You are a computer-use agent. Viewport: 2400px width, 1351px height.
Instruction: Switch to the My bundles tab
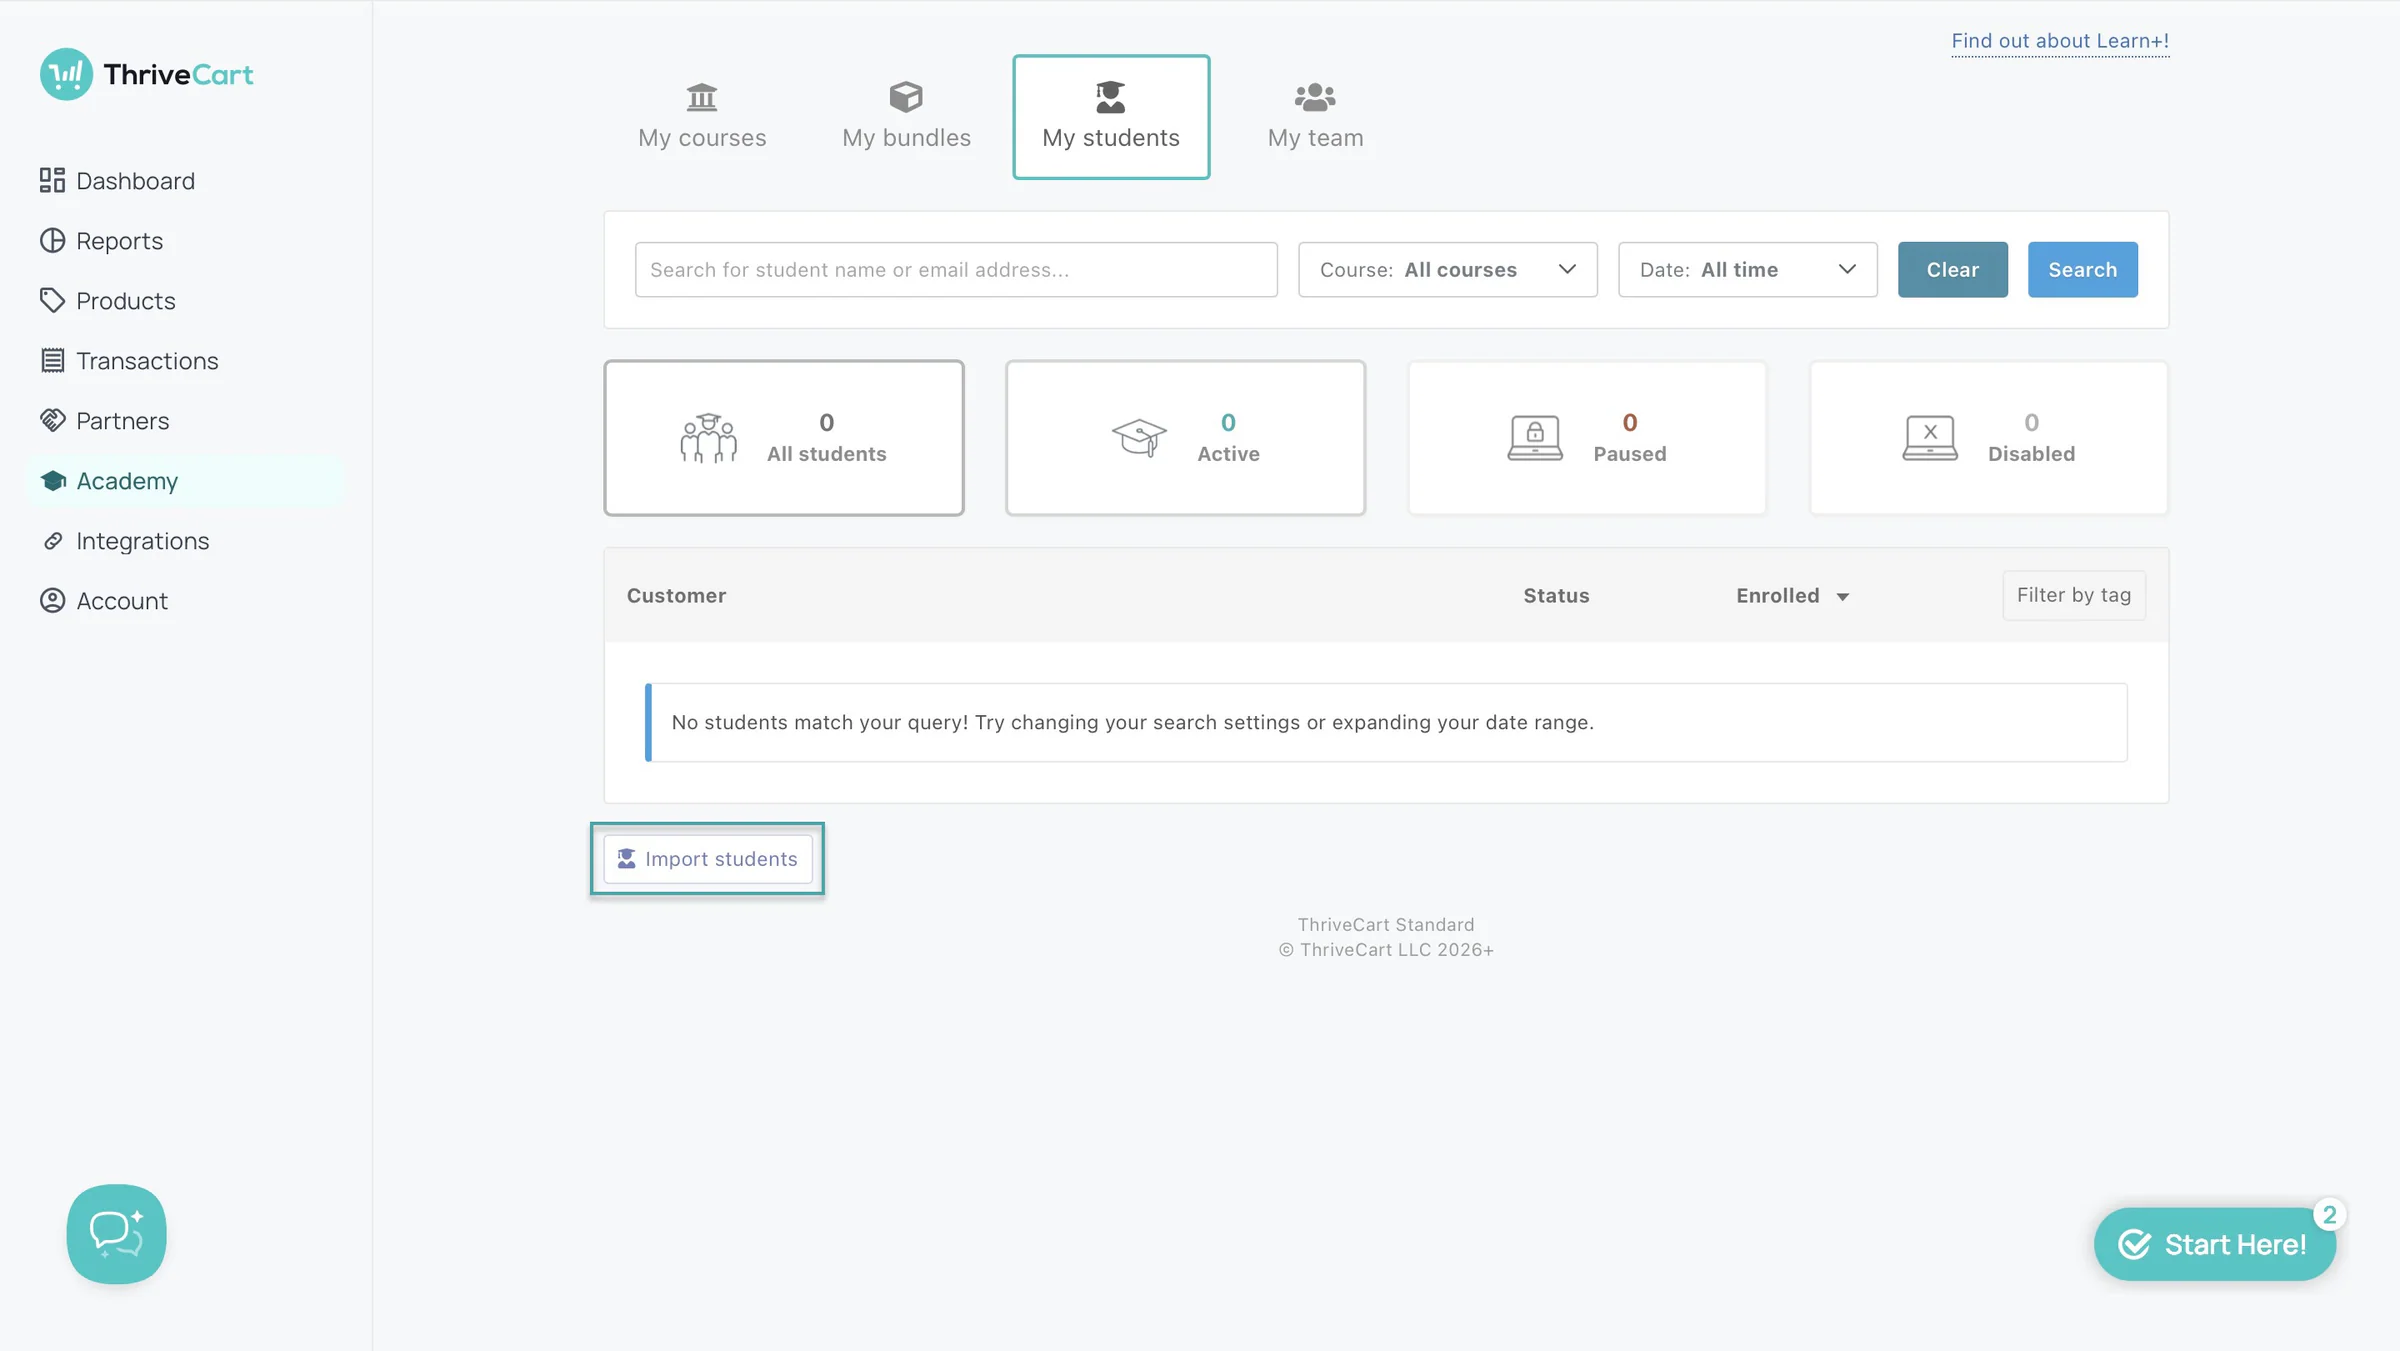coord(906,117)
